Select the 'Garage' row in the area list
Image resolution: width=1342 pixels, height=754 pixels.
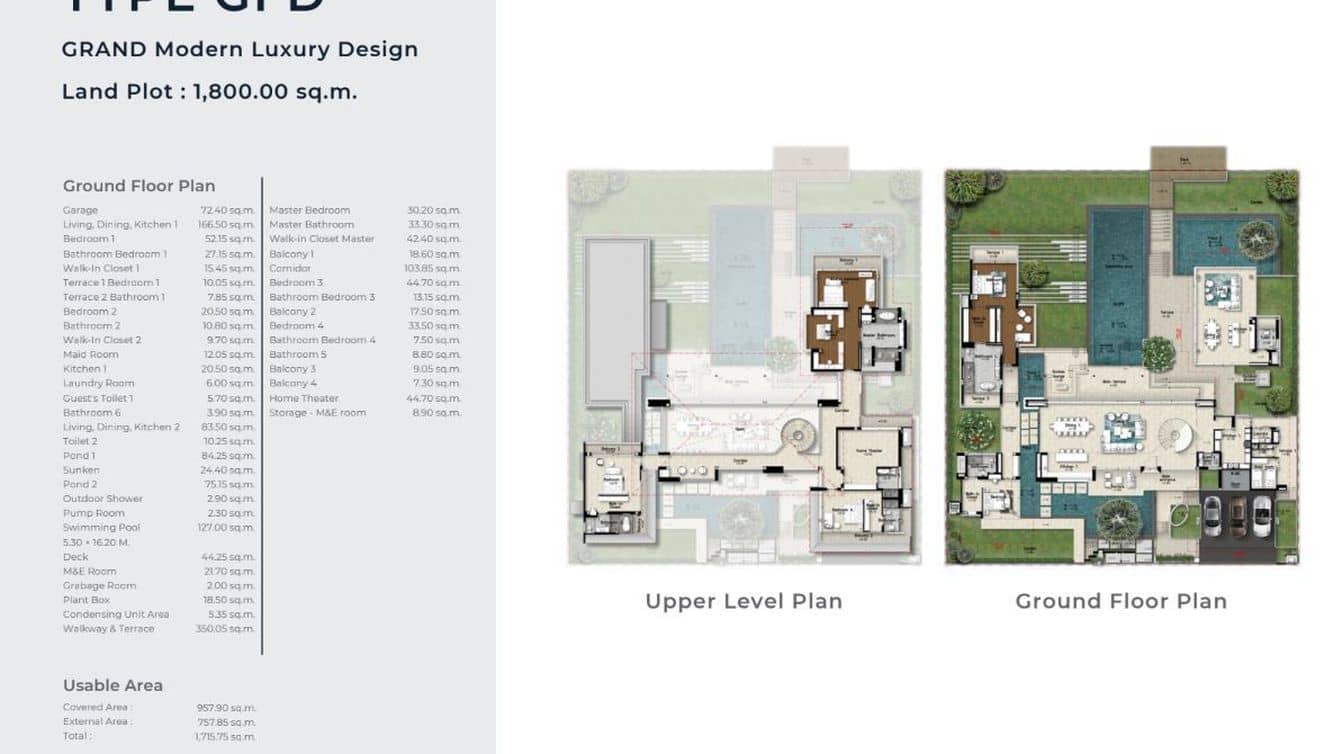coord(80,210)
